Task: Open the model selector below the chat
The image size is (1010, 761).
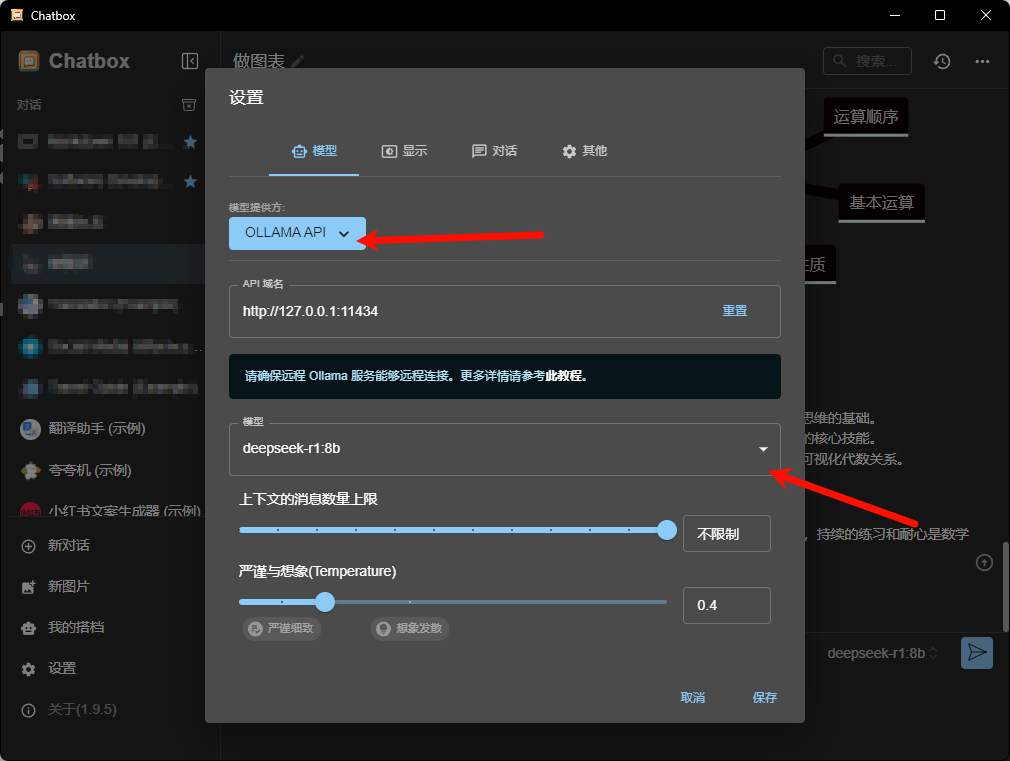Action: point(882,653)
